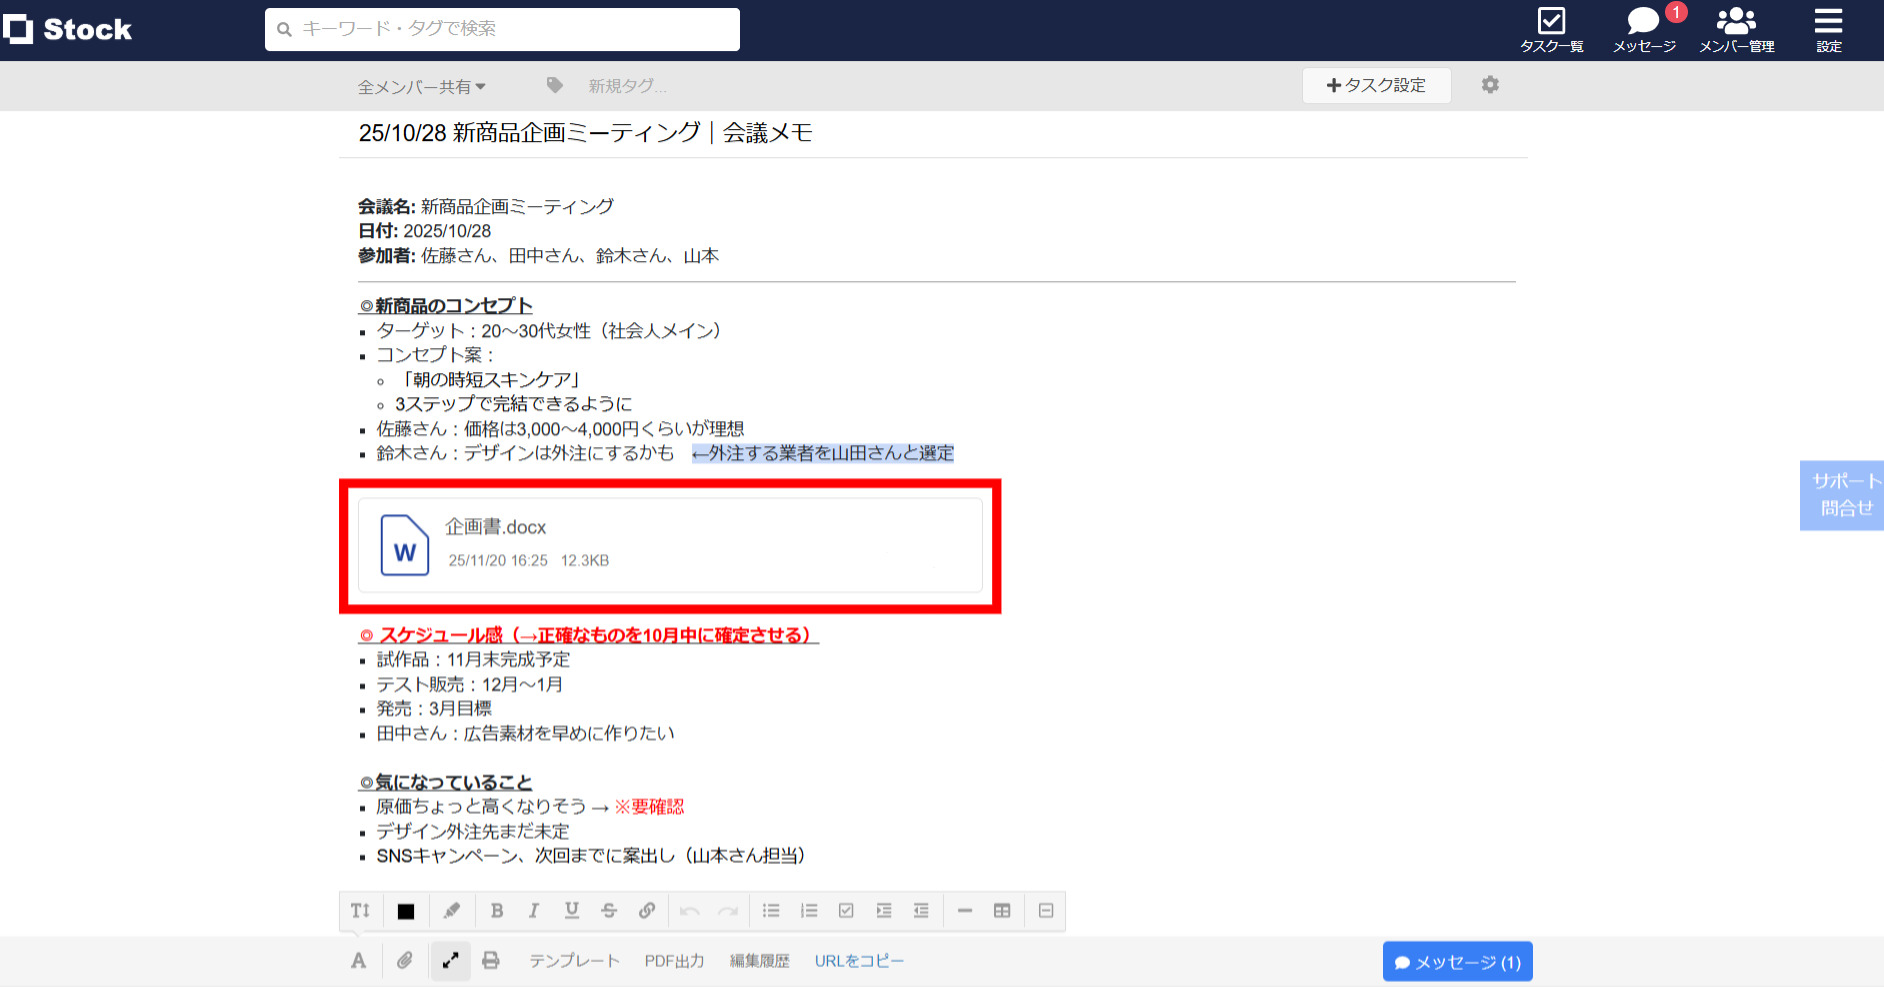The width and height of the screenshot is (1884, 987).
Task: Insert a hyperlink using the chain icon
Action: click(x=647, y=910)
